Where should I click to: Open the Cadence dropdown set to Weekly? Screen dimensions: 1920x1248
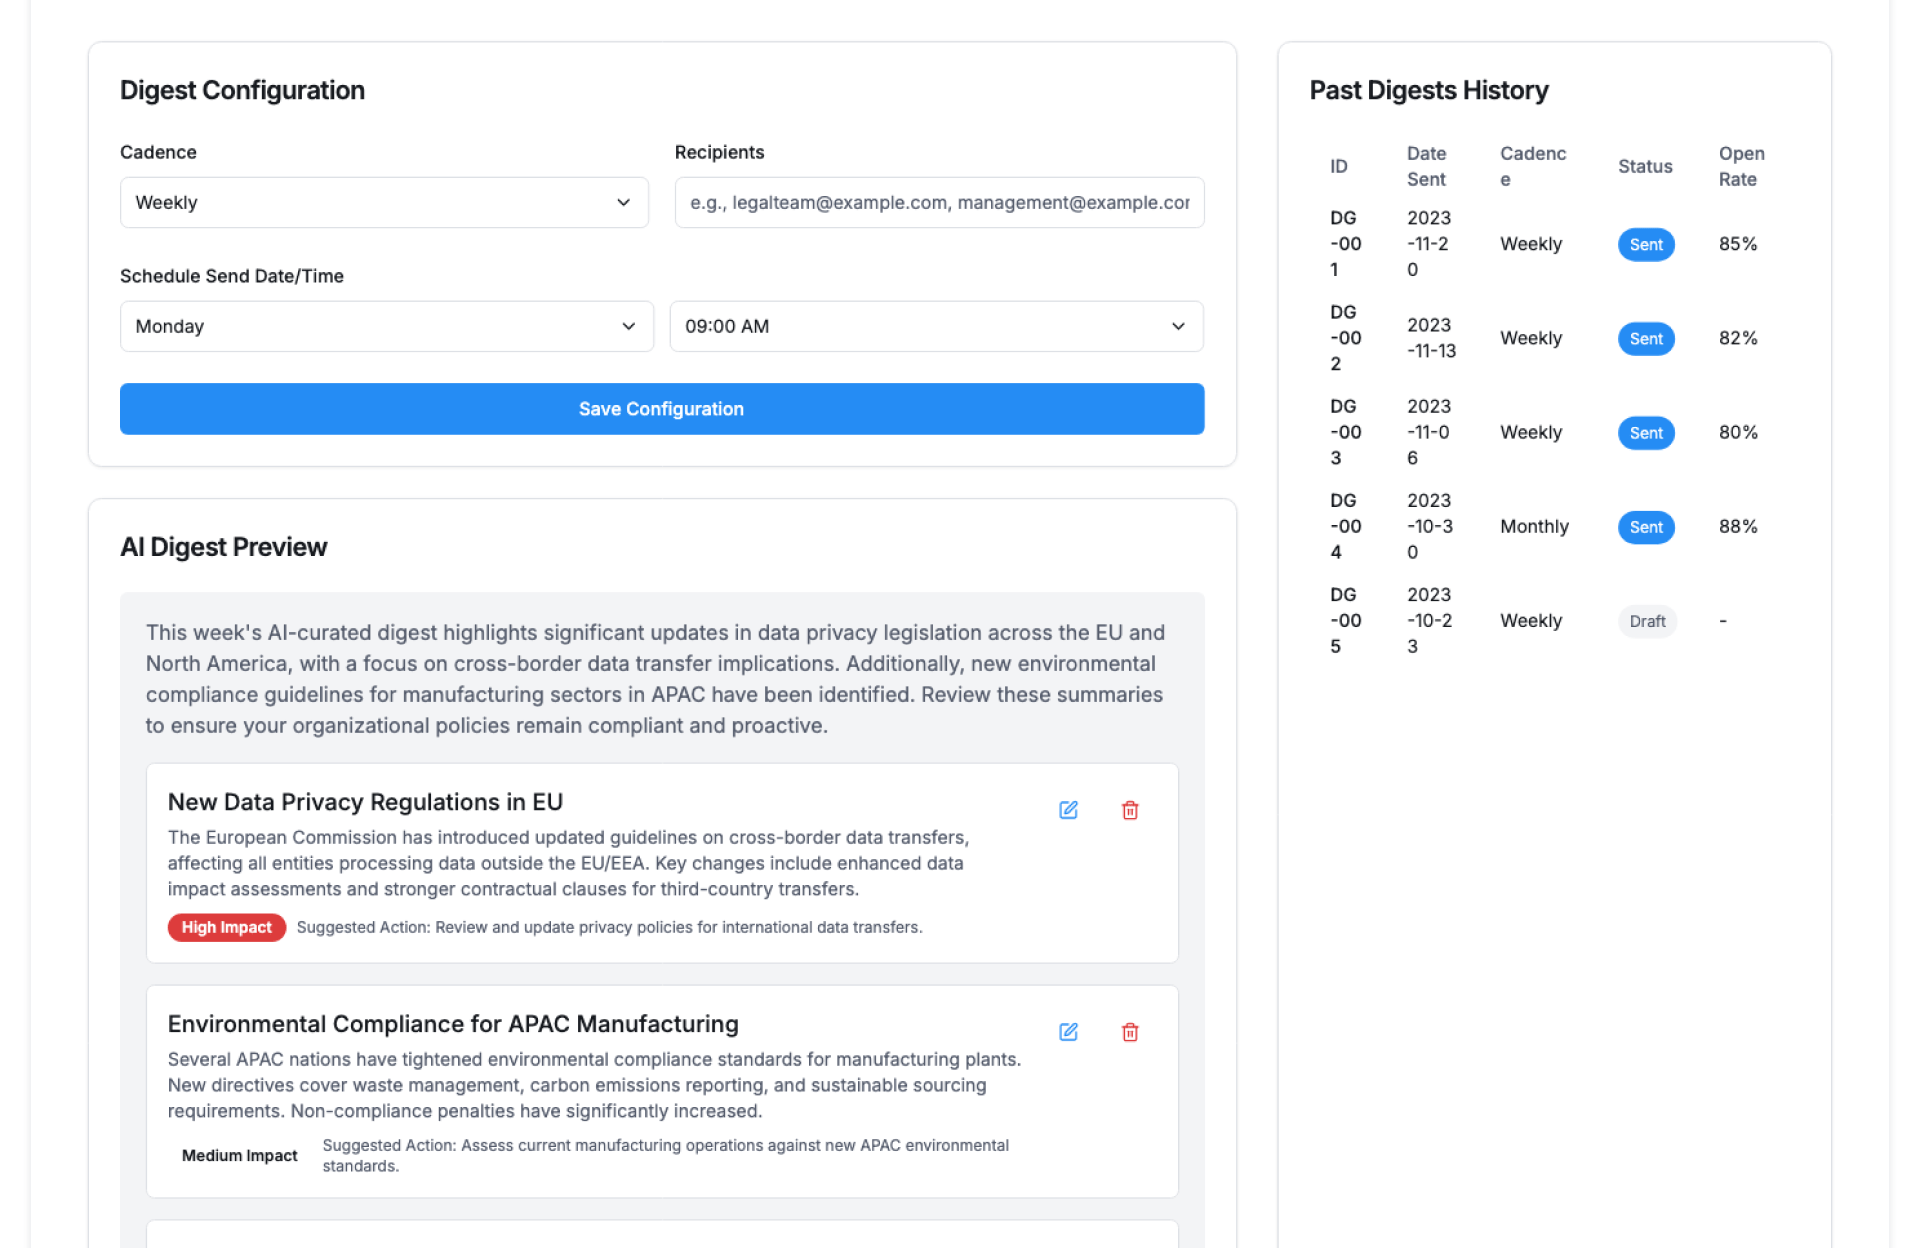[x=384, y=203]
